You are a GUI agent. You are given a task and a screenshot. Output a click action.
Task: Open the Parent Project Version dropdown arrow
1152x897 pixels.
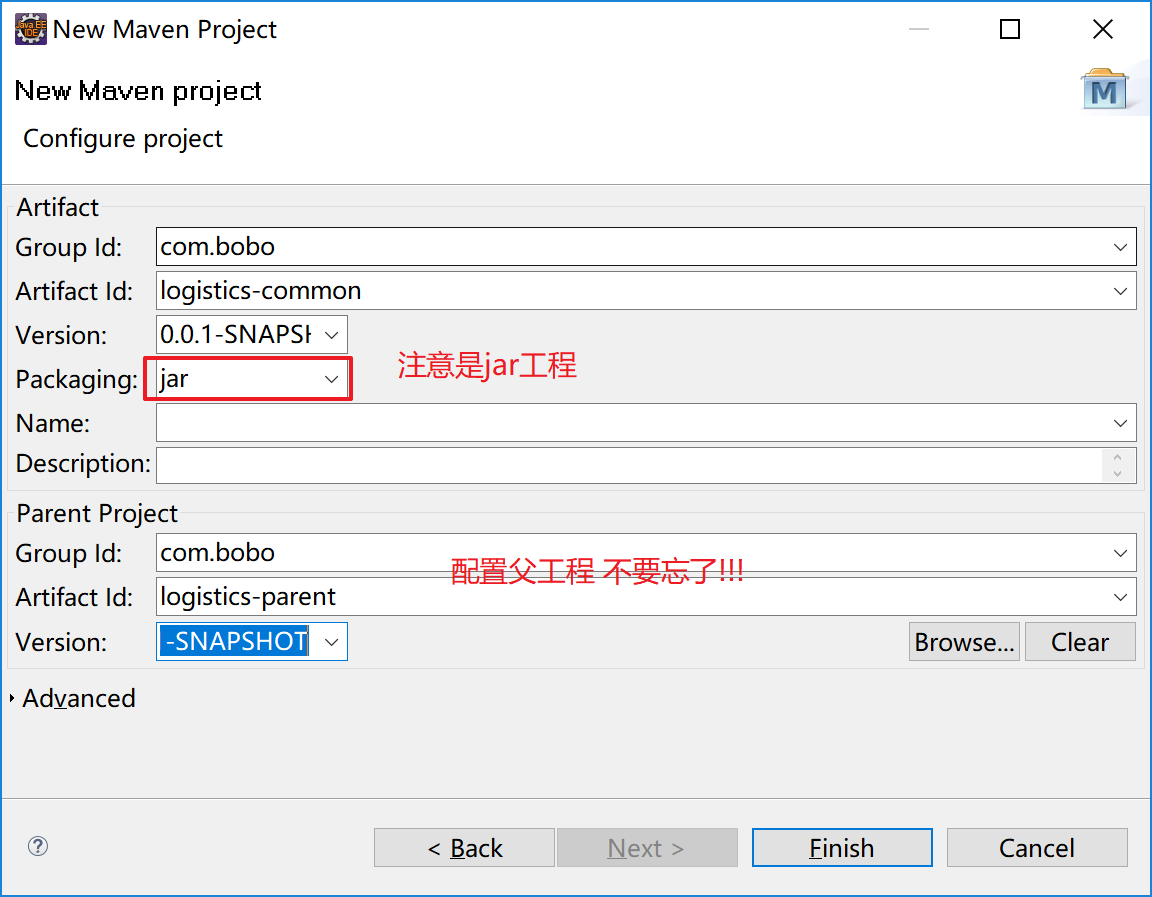[x=331, y=642]
